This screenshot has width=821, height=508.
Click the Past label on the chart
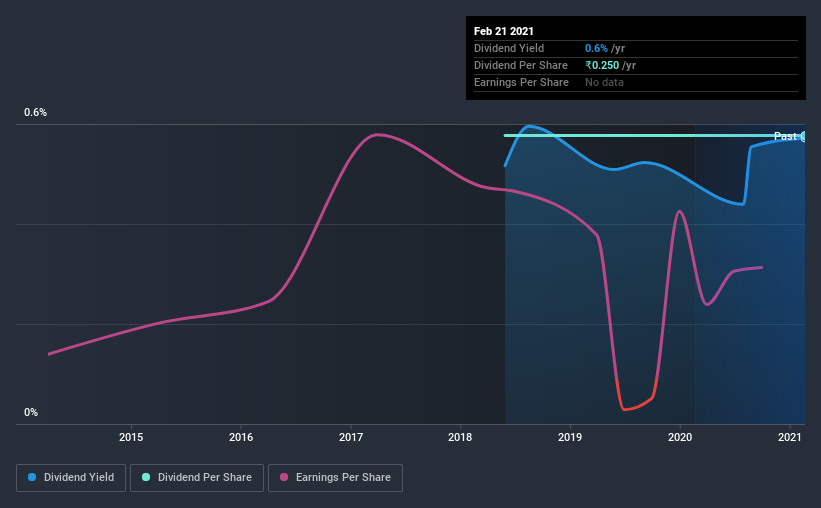[785, 136]
